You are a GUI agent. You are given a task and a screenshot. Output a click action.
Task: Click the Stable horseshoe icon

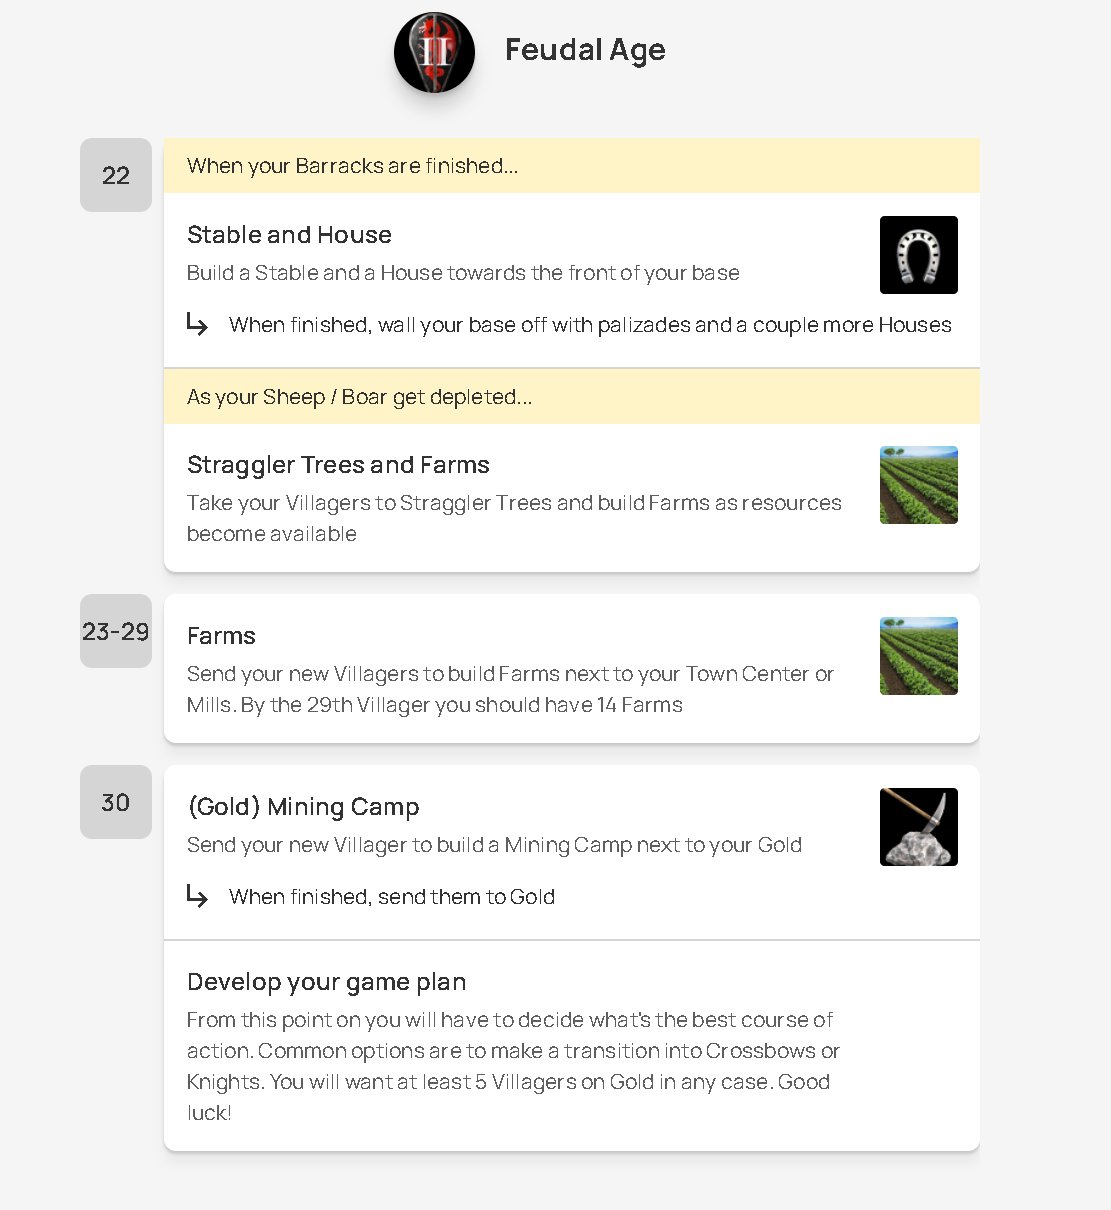(918, 255)
